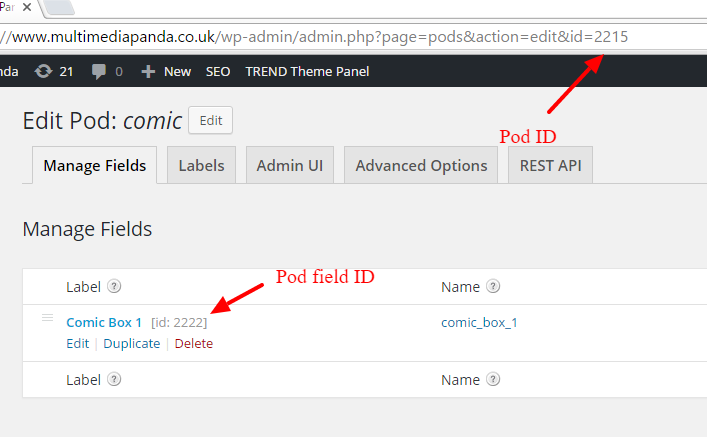Duplicate the Comic Box 1 field

[132, 343]
